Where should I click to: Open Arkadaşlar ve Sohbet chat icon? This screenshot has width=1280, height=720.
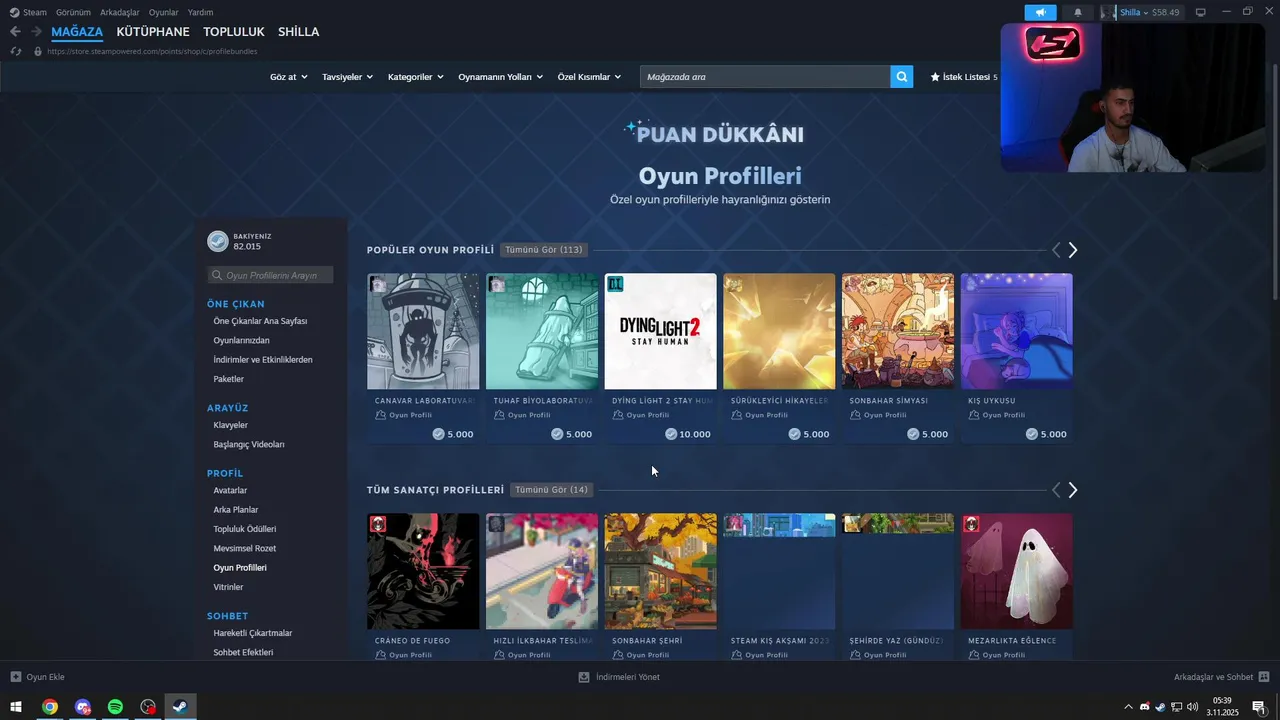[1264, 677]
